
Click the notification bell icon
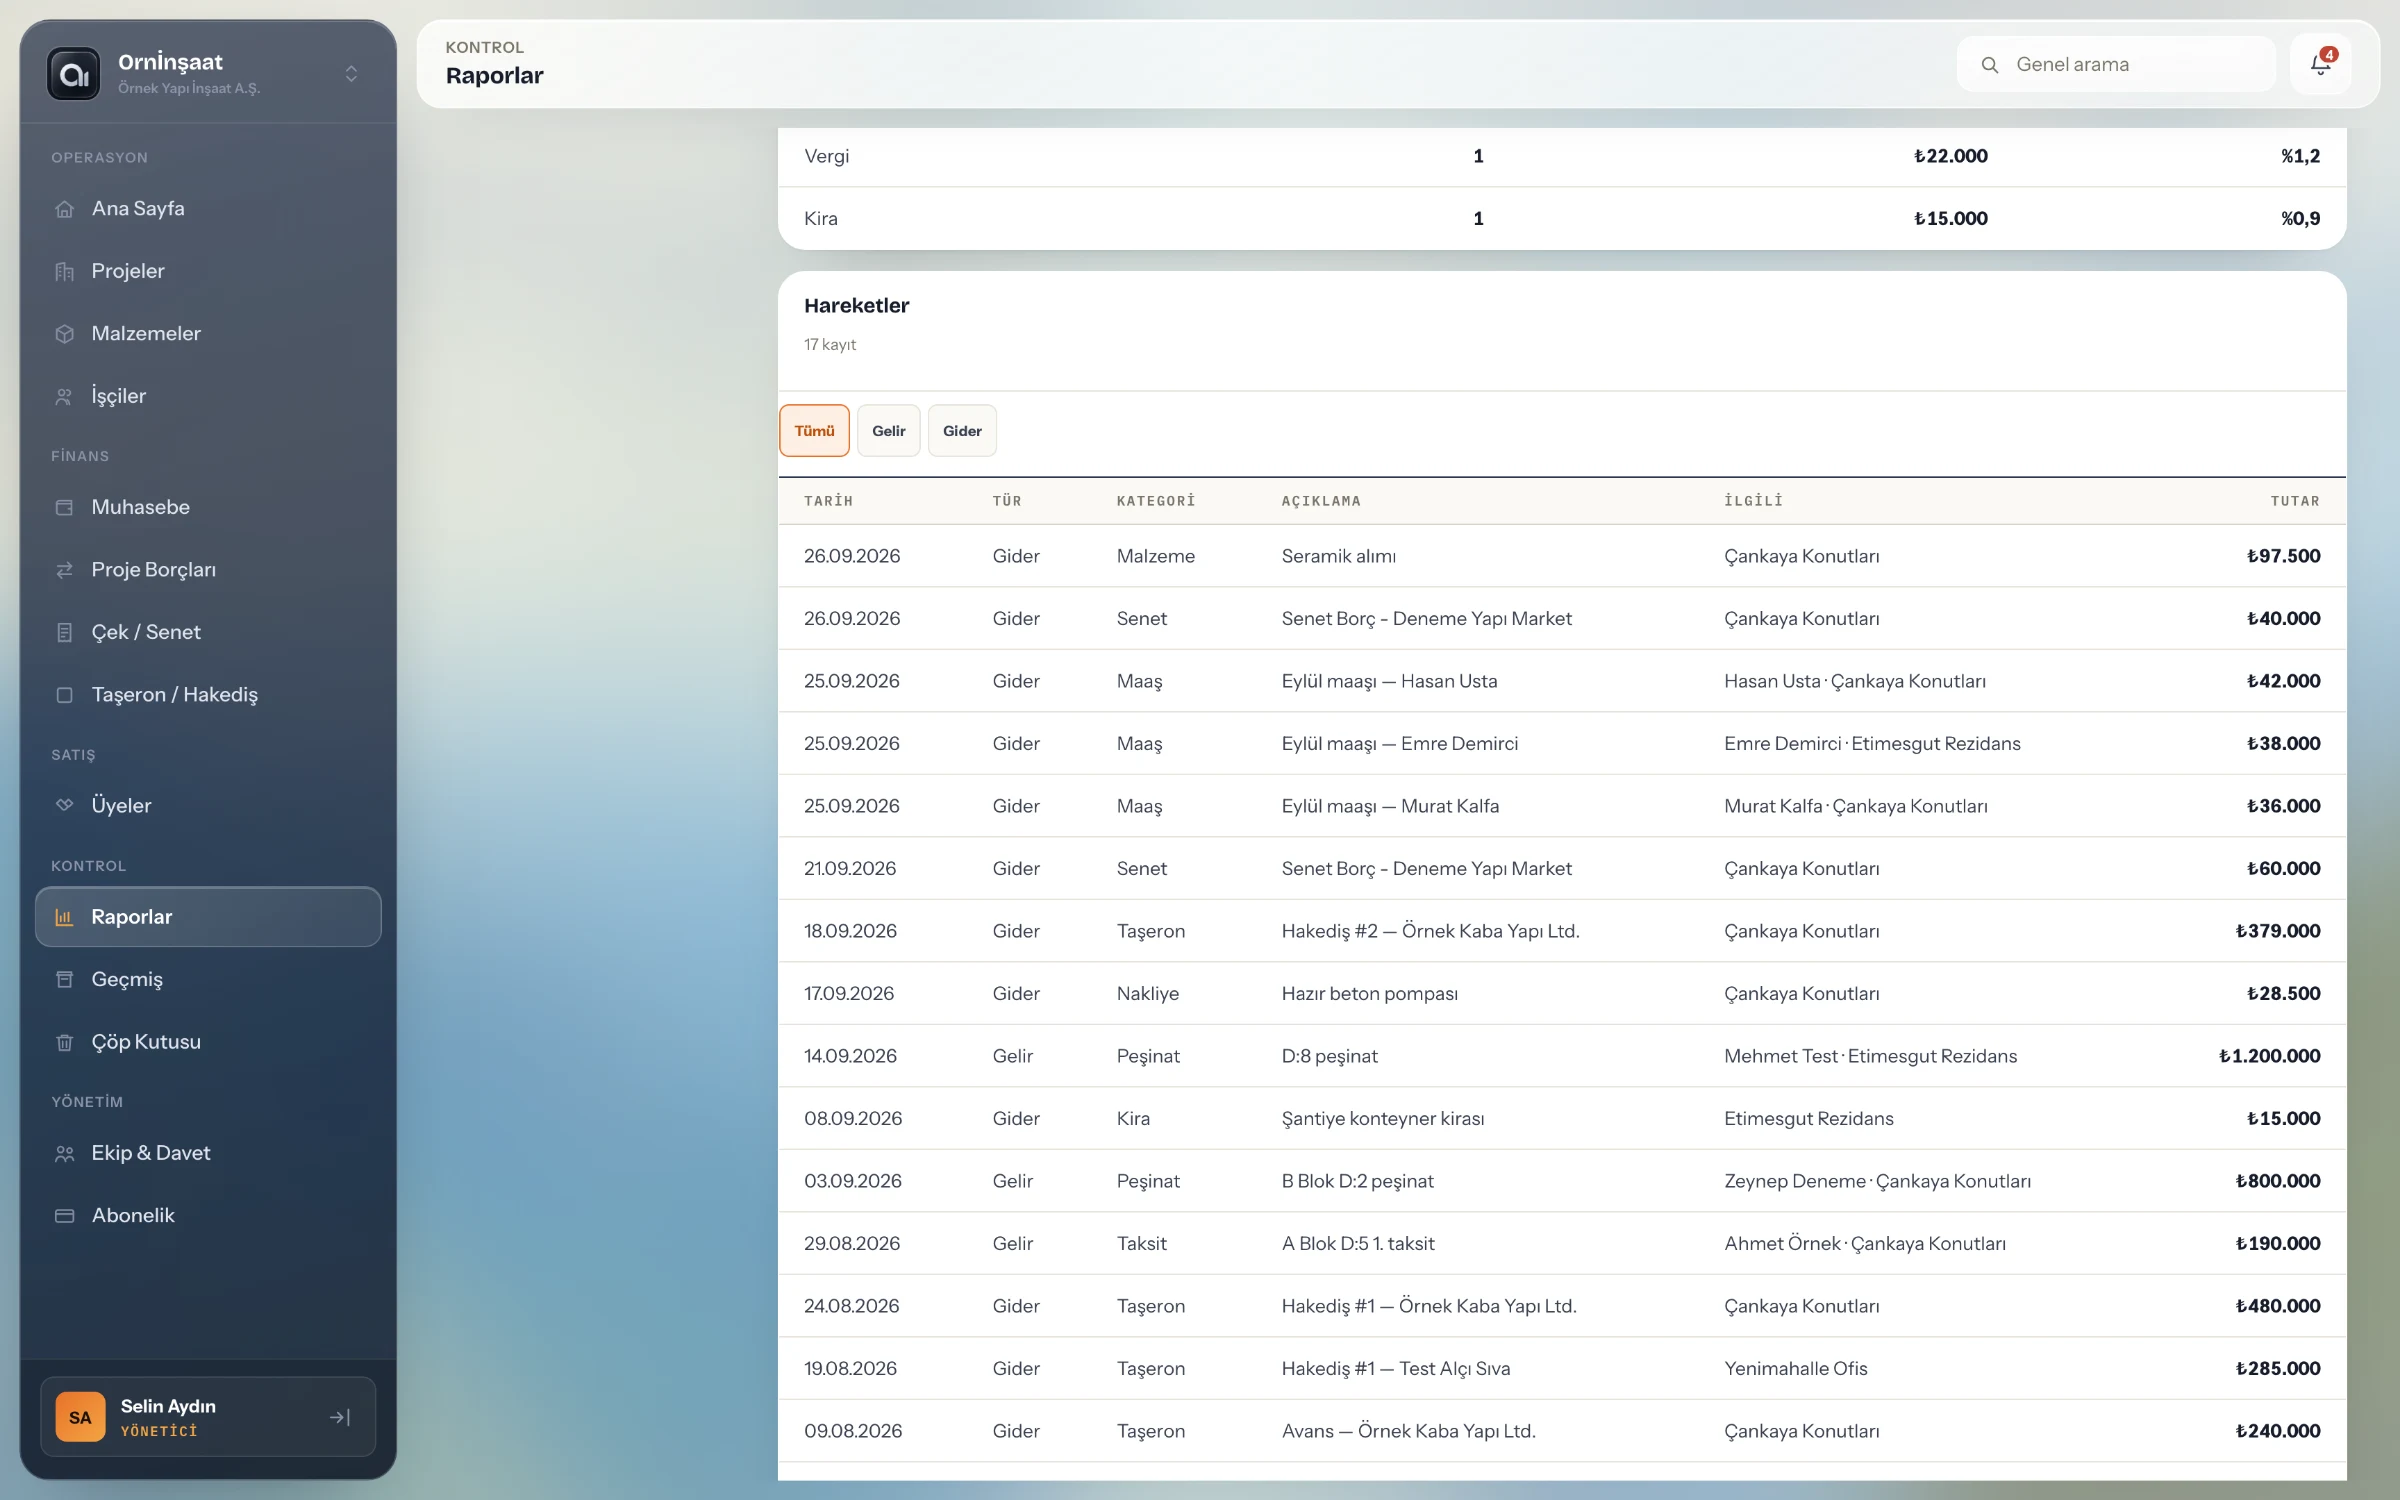[2320, 64]
